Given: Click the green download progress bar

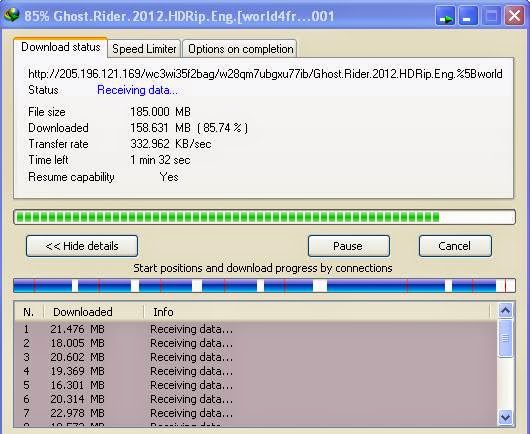Looking at the screenshot, I should 264,217.
